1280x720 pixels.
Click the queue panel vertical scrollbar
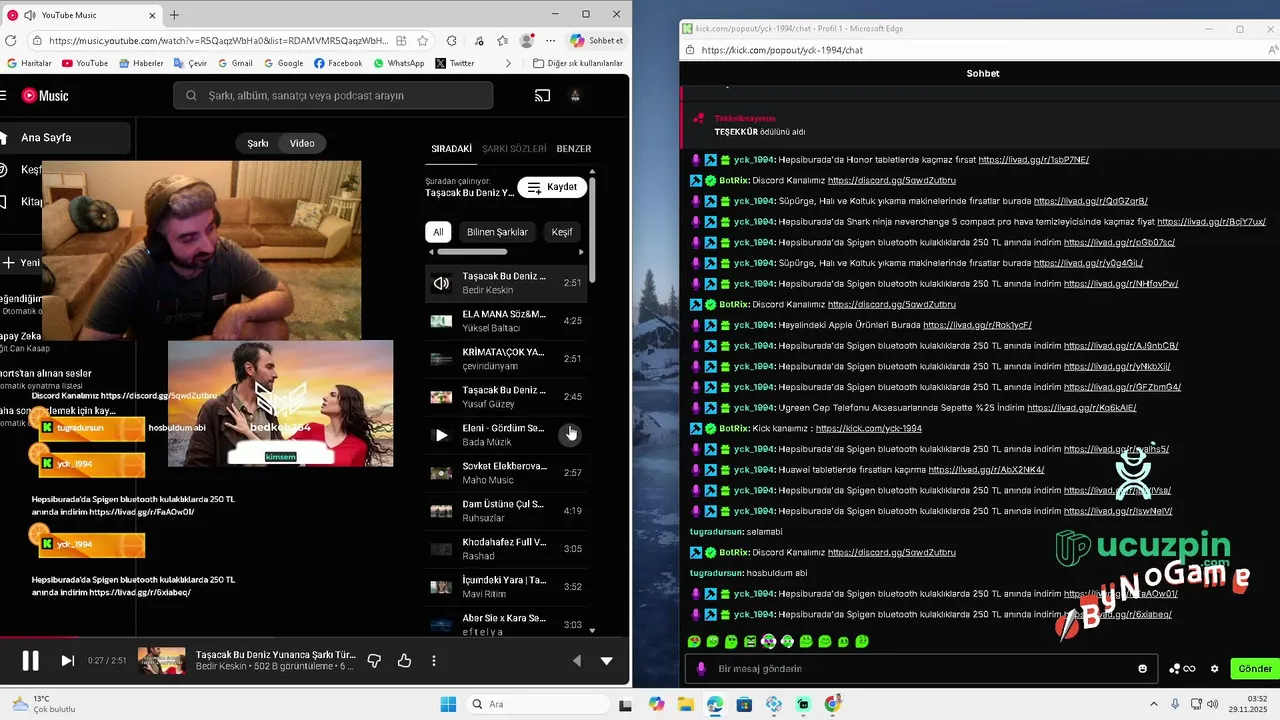coord(593,230)
